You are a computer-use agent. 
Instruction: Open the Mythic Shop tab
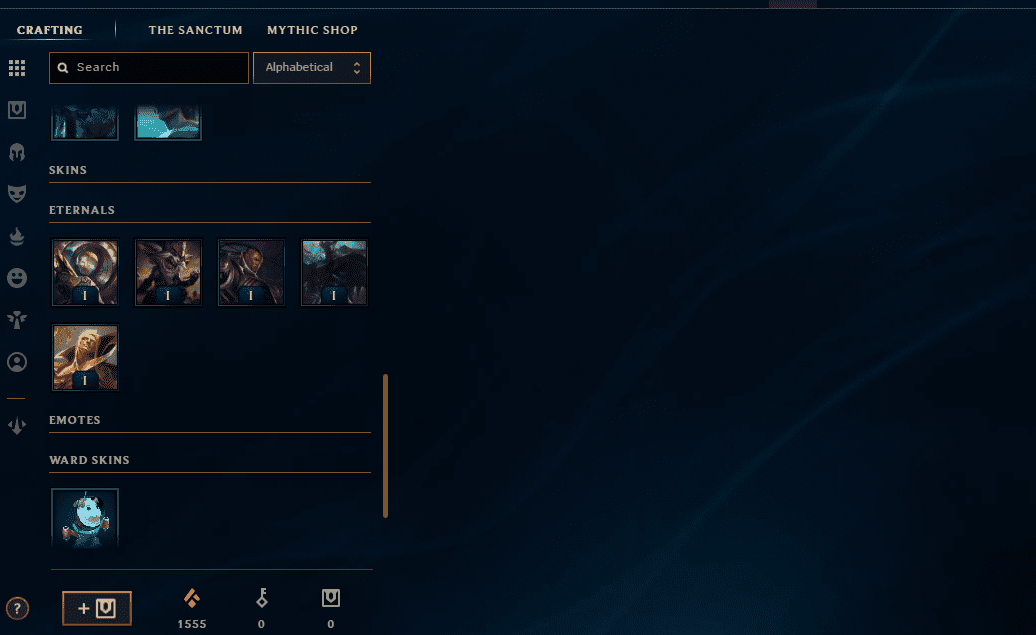click(x=313, y=30)
